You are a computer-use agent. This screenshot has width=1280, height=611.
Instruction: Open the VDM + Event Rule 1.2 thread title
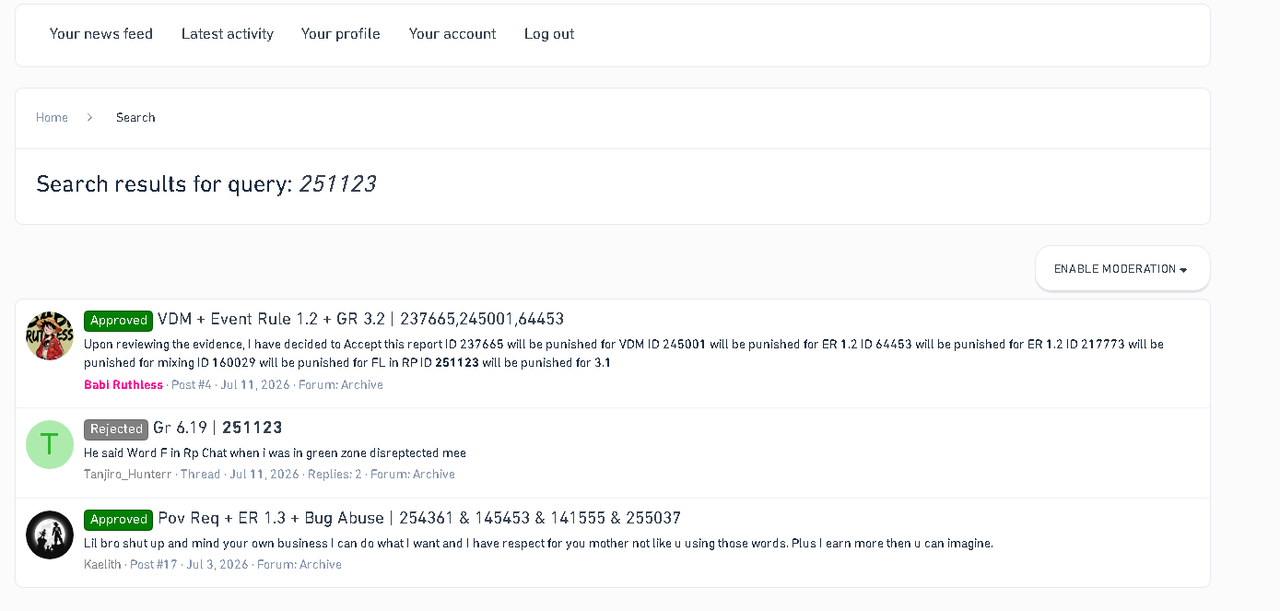[x=361, y=319]
